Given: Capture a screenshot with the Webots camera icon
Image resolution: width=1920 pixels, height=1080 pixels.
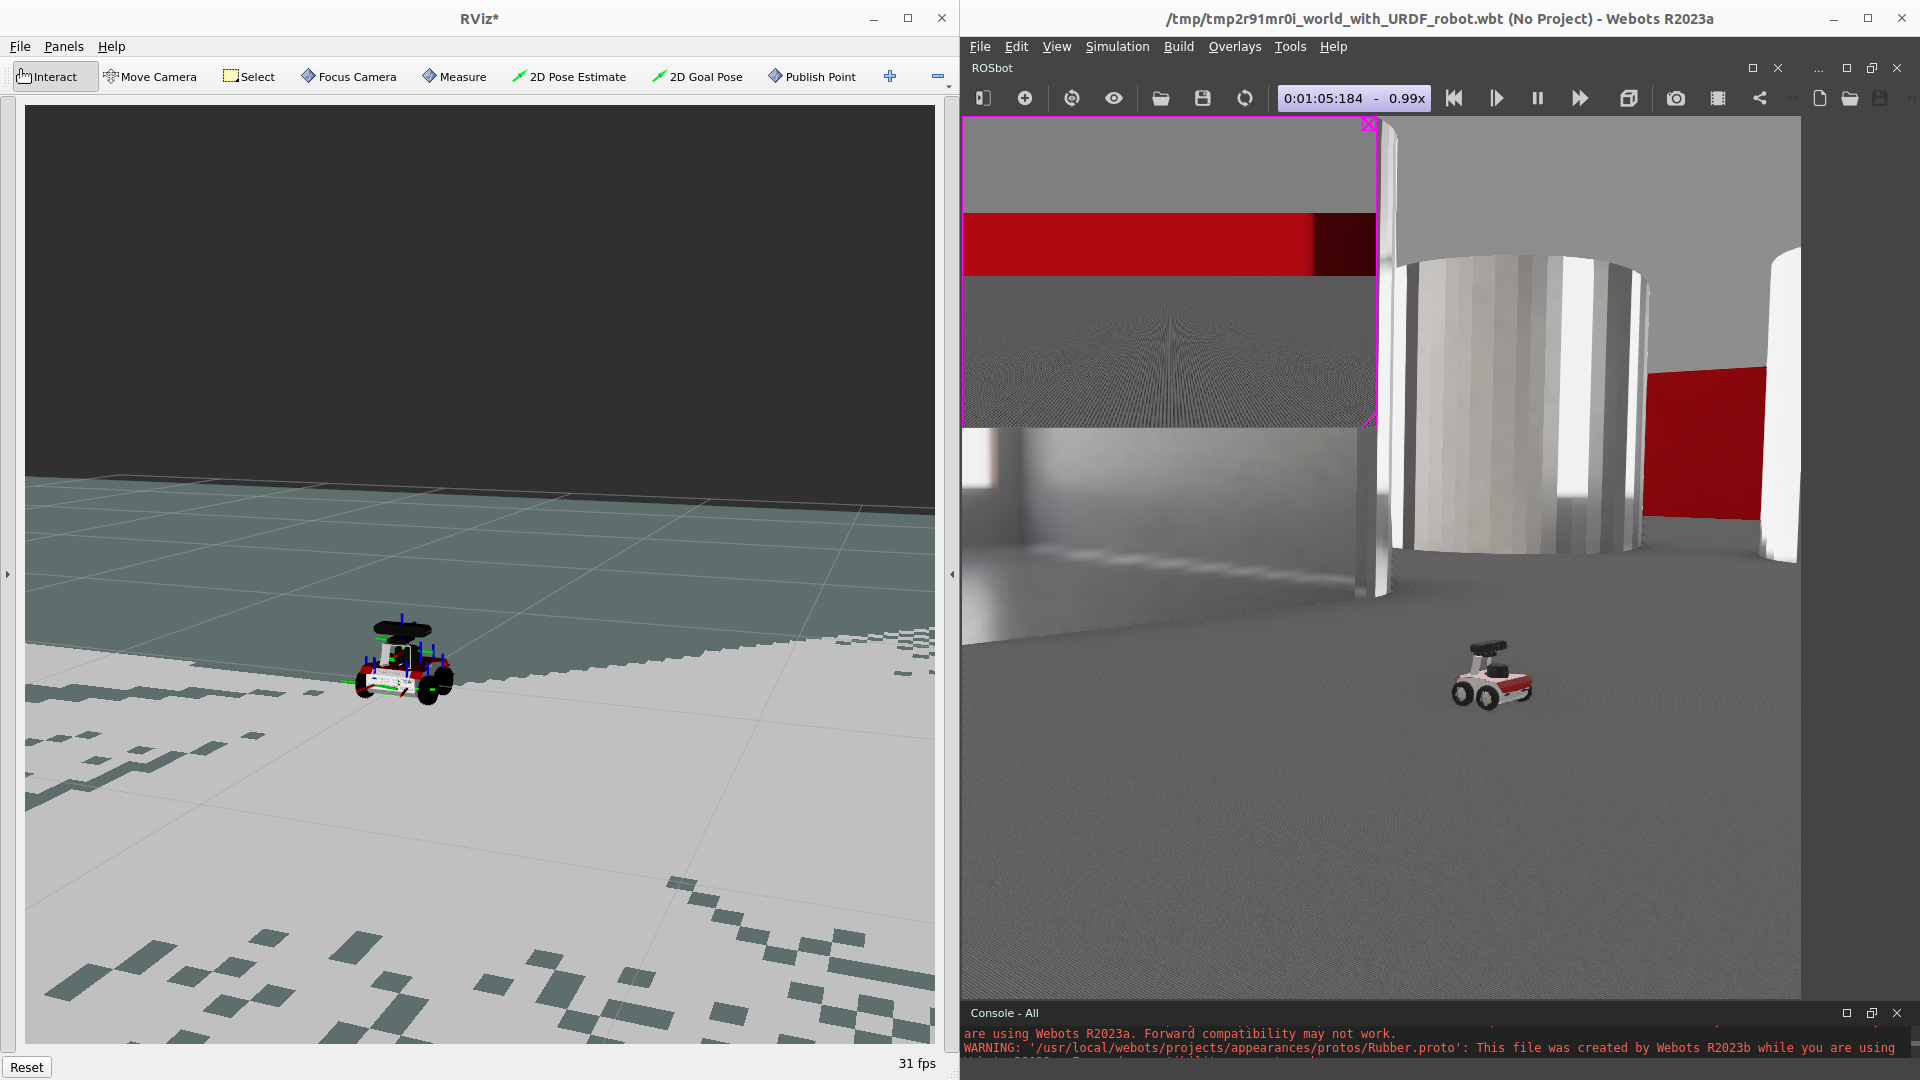Looking at the screenshot, I should (x=1675, y=98).
